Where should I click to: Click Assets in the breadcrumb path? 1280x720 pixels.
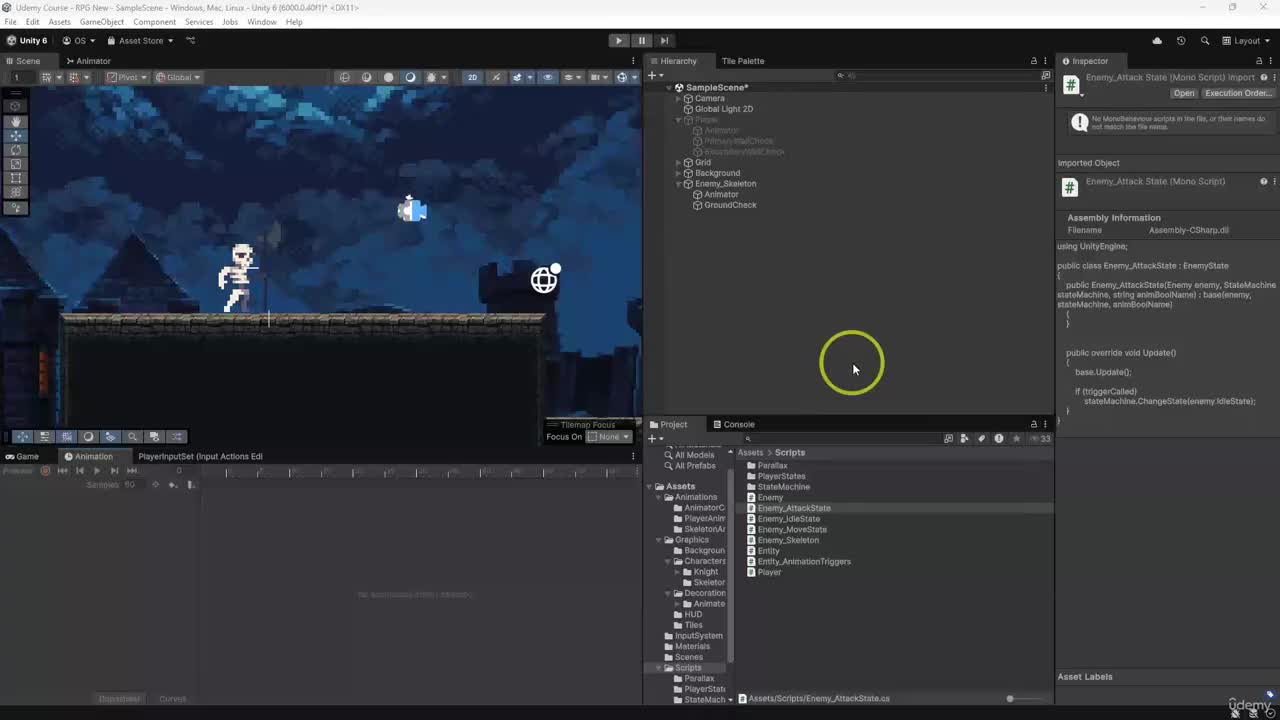(750, 453)
